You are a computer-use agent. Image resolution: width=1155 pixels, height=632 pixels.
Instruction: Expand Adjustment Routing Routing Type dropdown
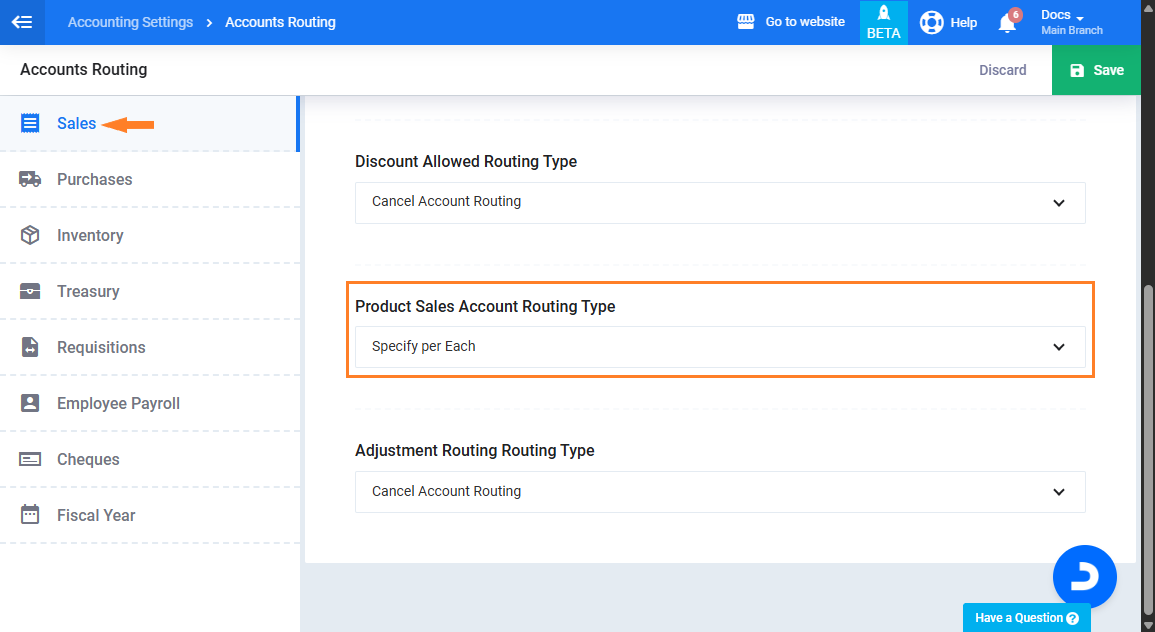(720, 492)
